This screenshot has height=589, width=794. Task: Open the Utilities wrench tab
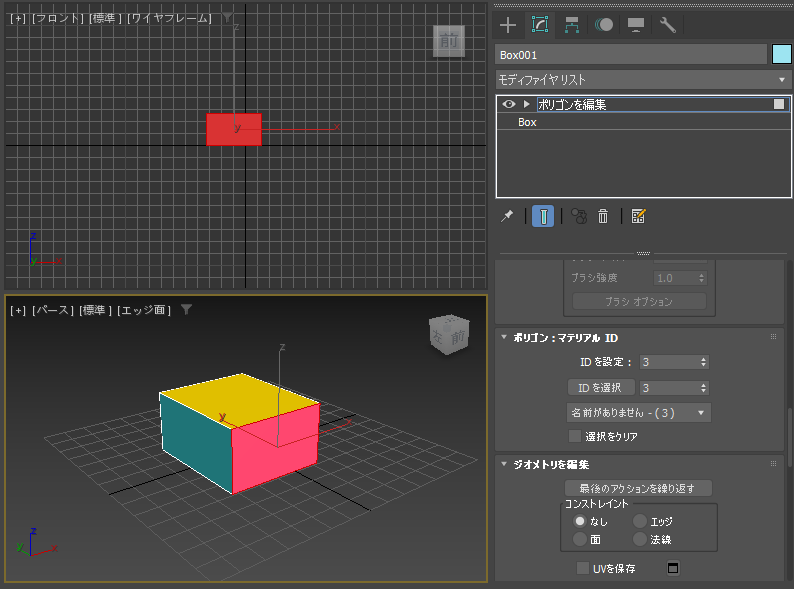tap(667, 25)
